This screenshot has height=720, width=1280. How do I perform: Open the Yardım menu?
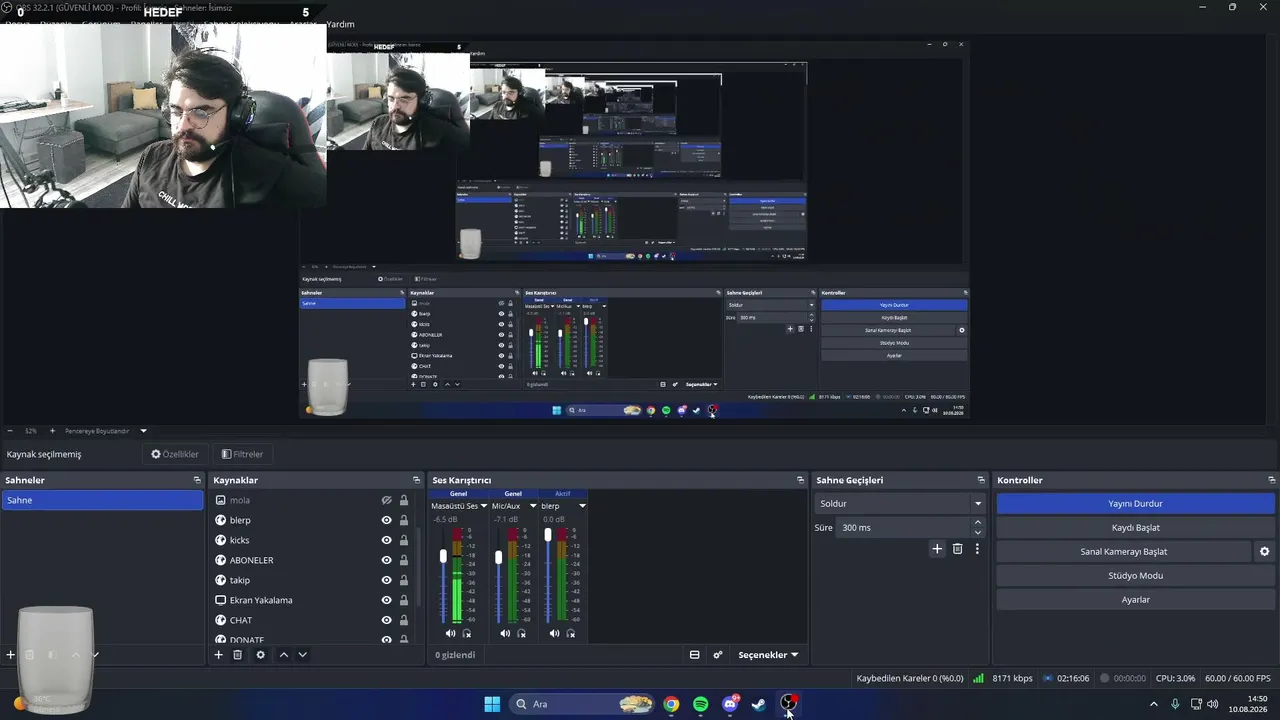pyautogui.click(x=340, y=24)
